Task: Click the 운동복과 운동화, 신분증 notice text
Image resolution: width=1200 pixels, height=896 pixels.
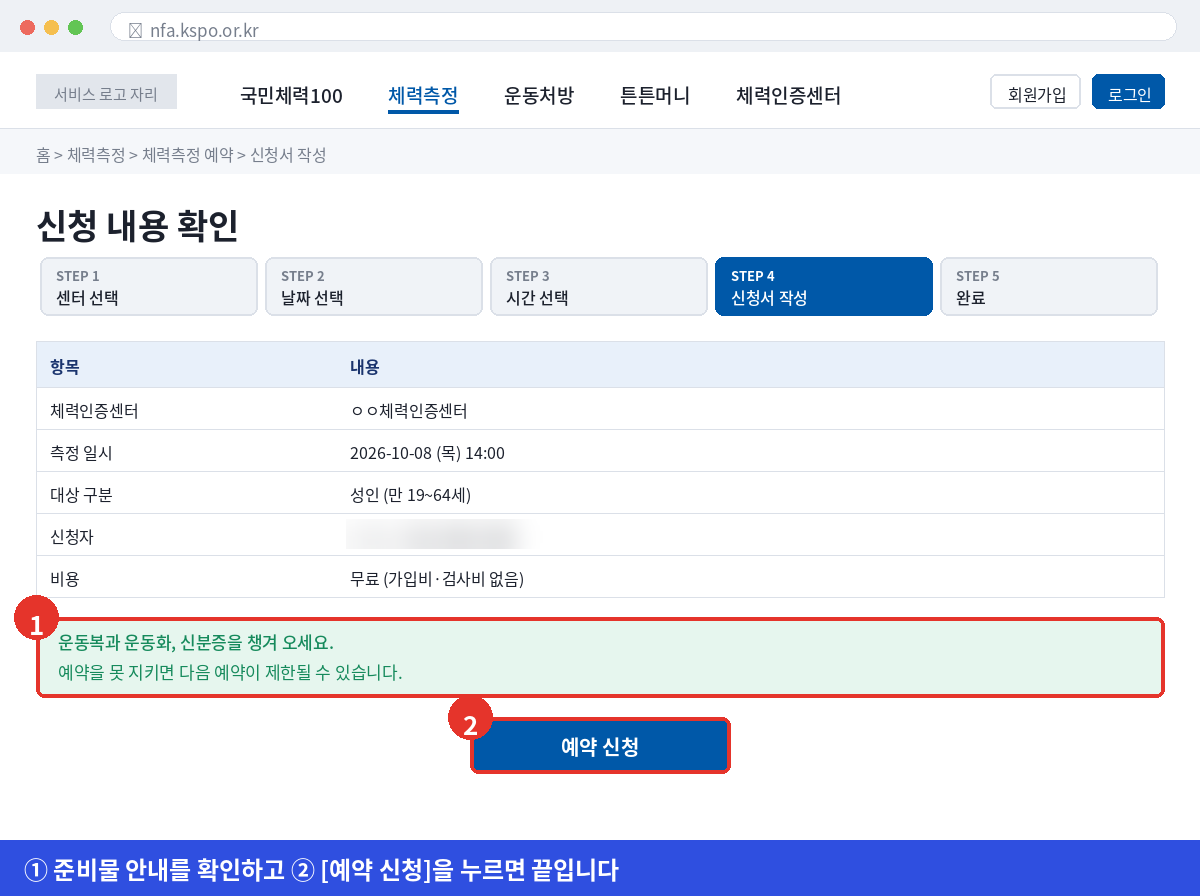Action: (x=196, y=642)
